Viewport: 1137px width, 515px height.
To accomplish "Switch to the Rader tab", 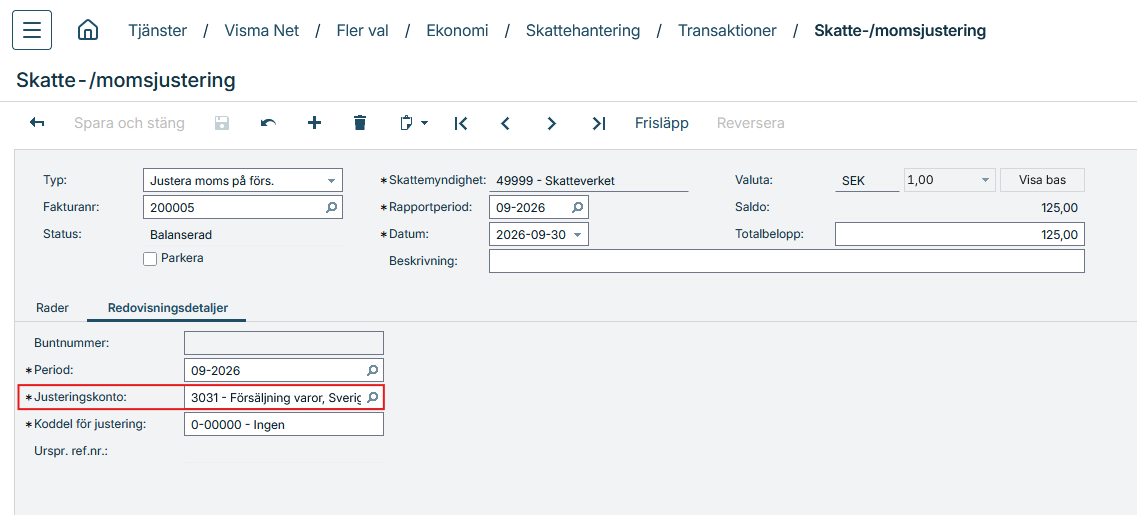I will tap(52, 308).
